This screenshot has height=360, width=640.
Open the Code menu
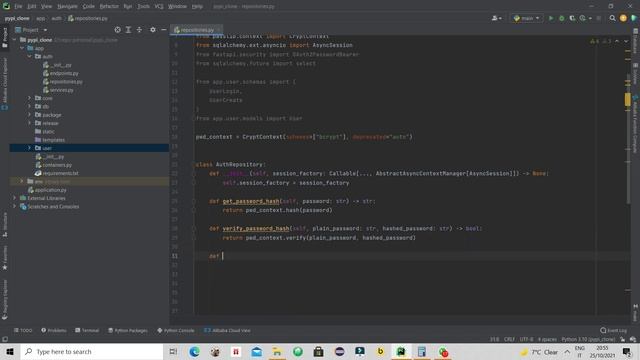pyautogui.click(x=88, y=6)
